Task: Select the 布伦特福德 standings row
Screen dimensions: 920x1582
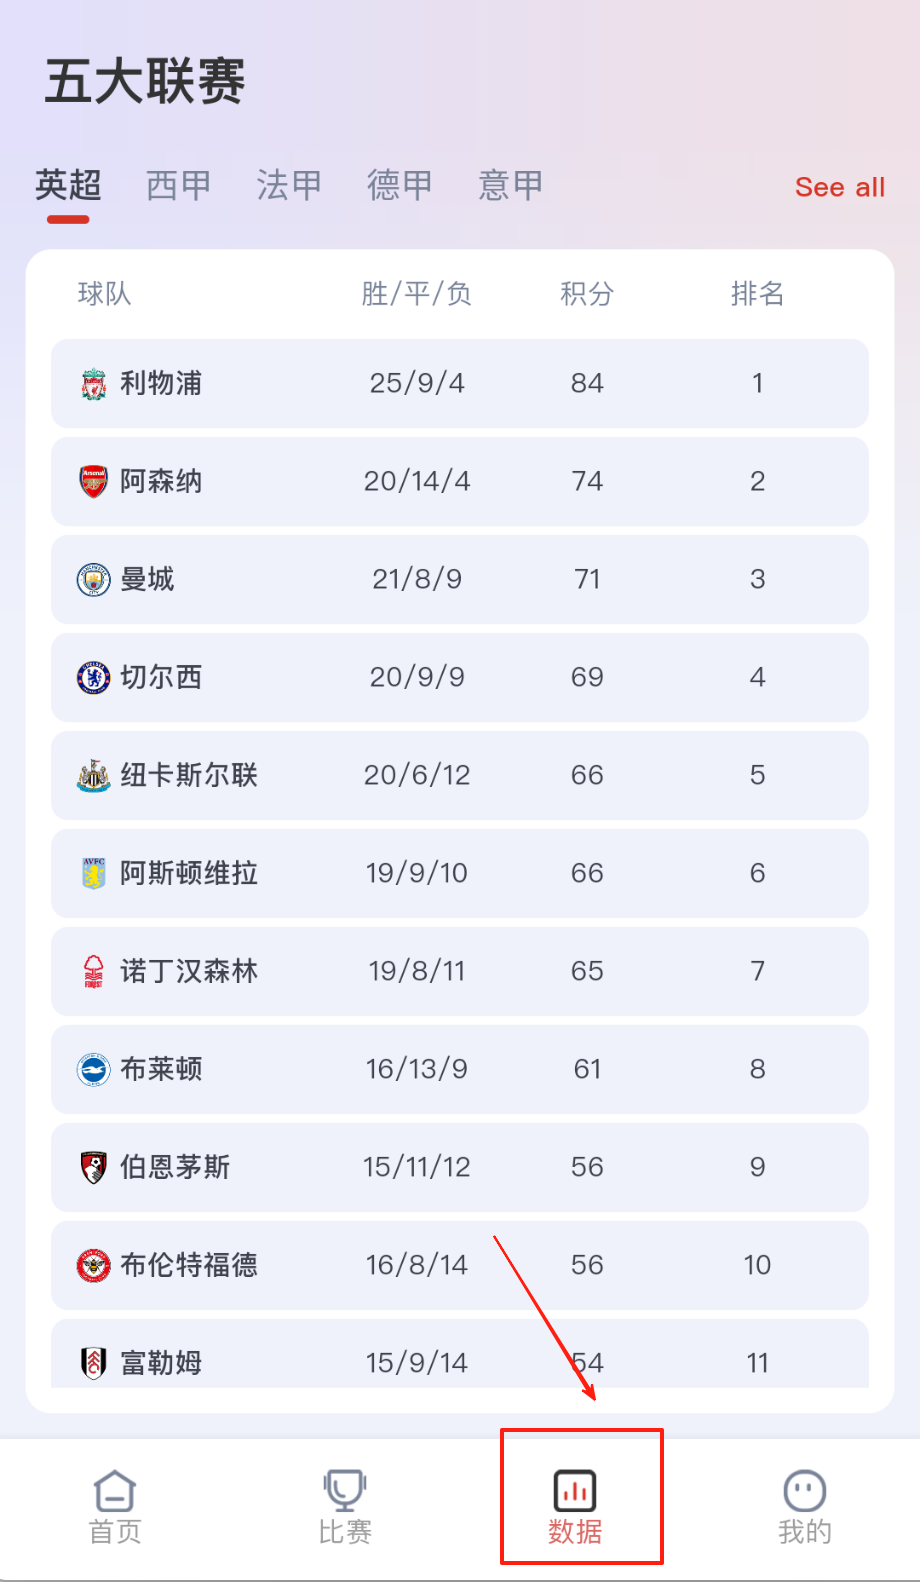Action: pos(460,1265)
